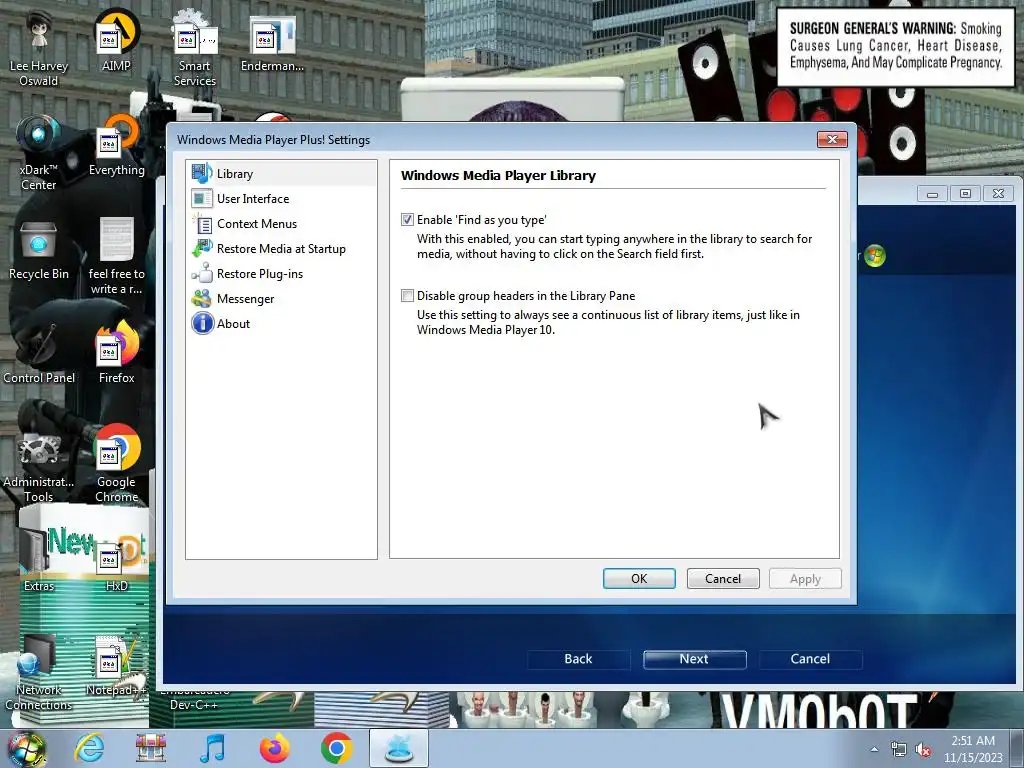Open the Windows Start orb
This screenshot has height=768, width=1024.
pos(26,748)
